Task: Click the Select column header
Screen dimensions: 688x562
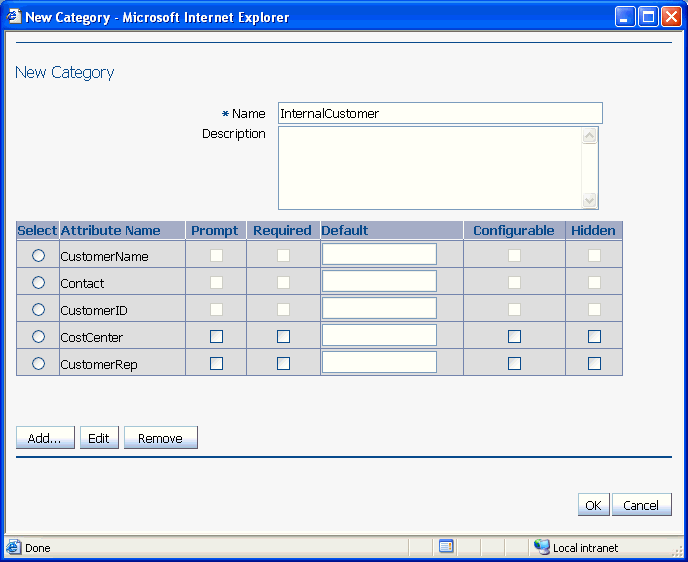Action: click(37, 230)
